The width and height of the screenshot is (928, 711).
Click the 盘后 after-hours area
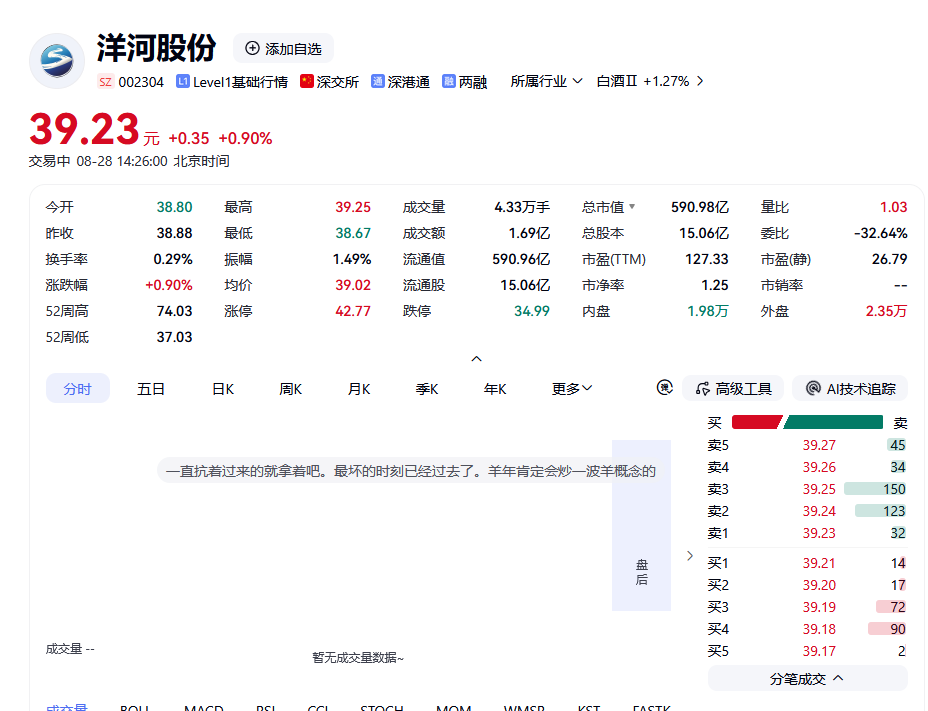642,525
